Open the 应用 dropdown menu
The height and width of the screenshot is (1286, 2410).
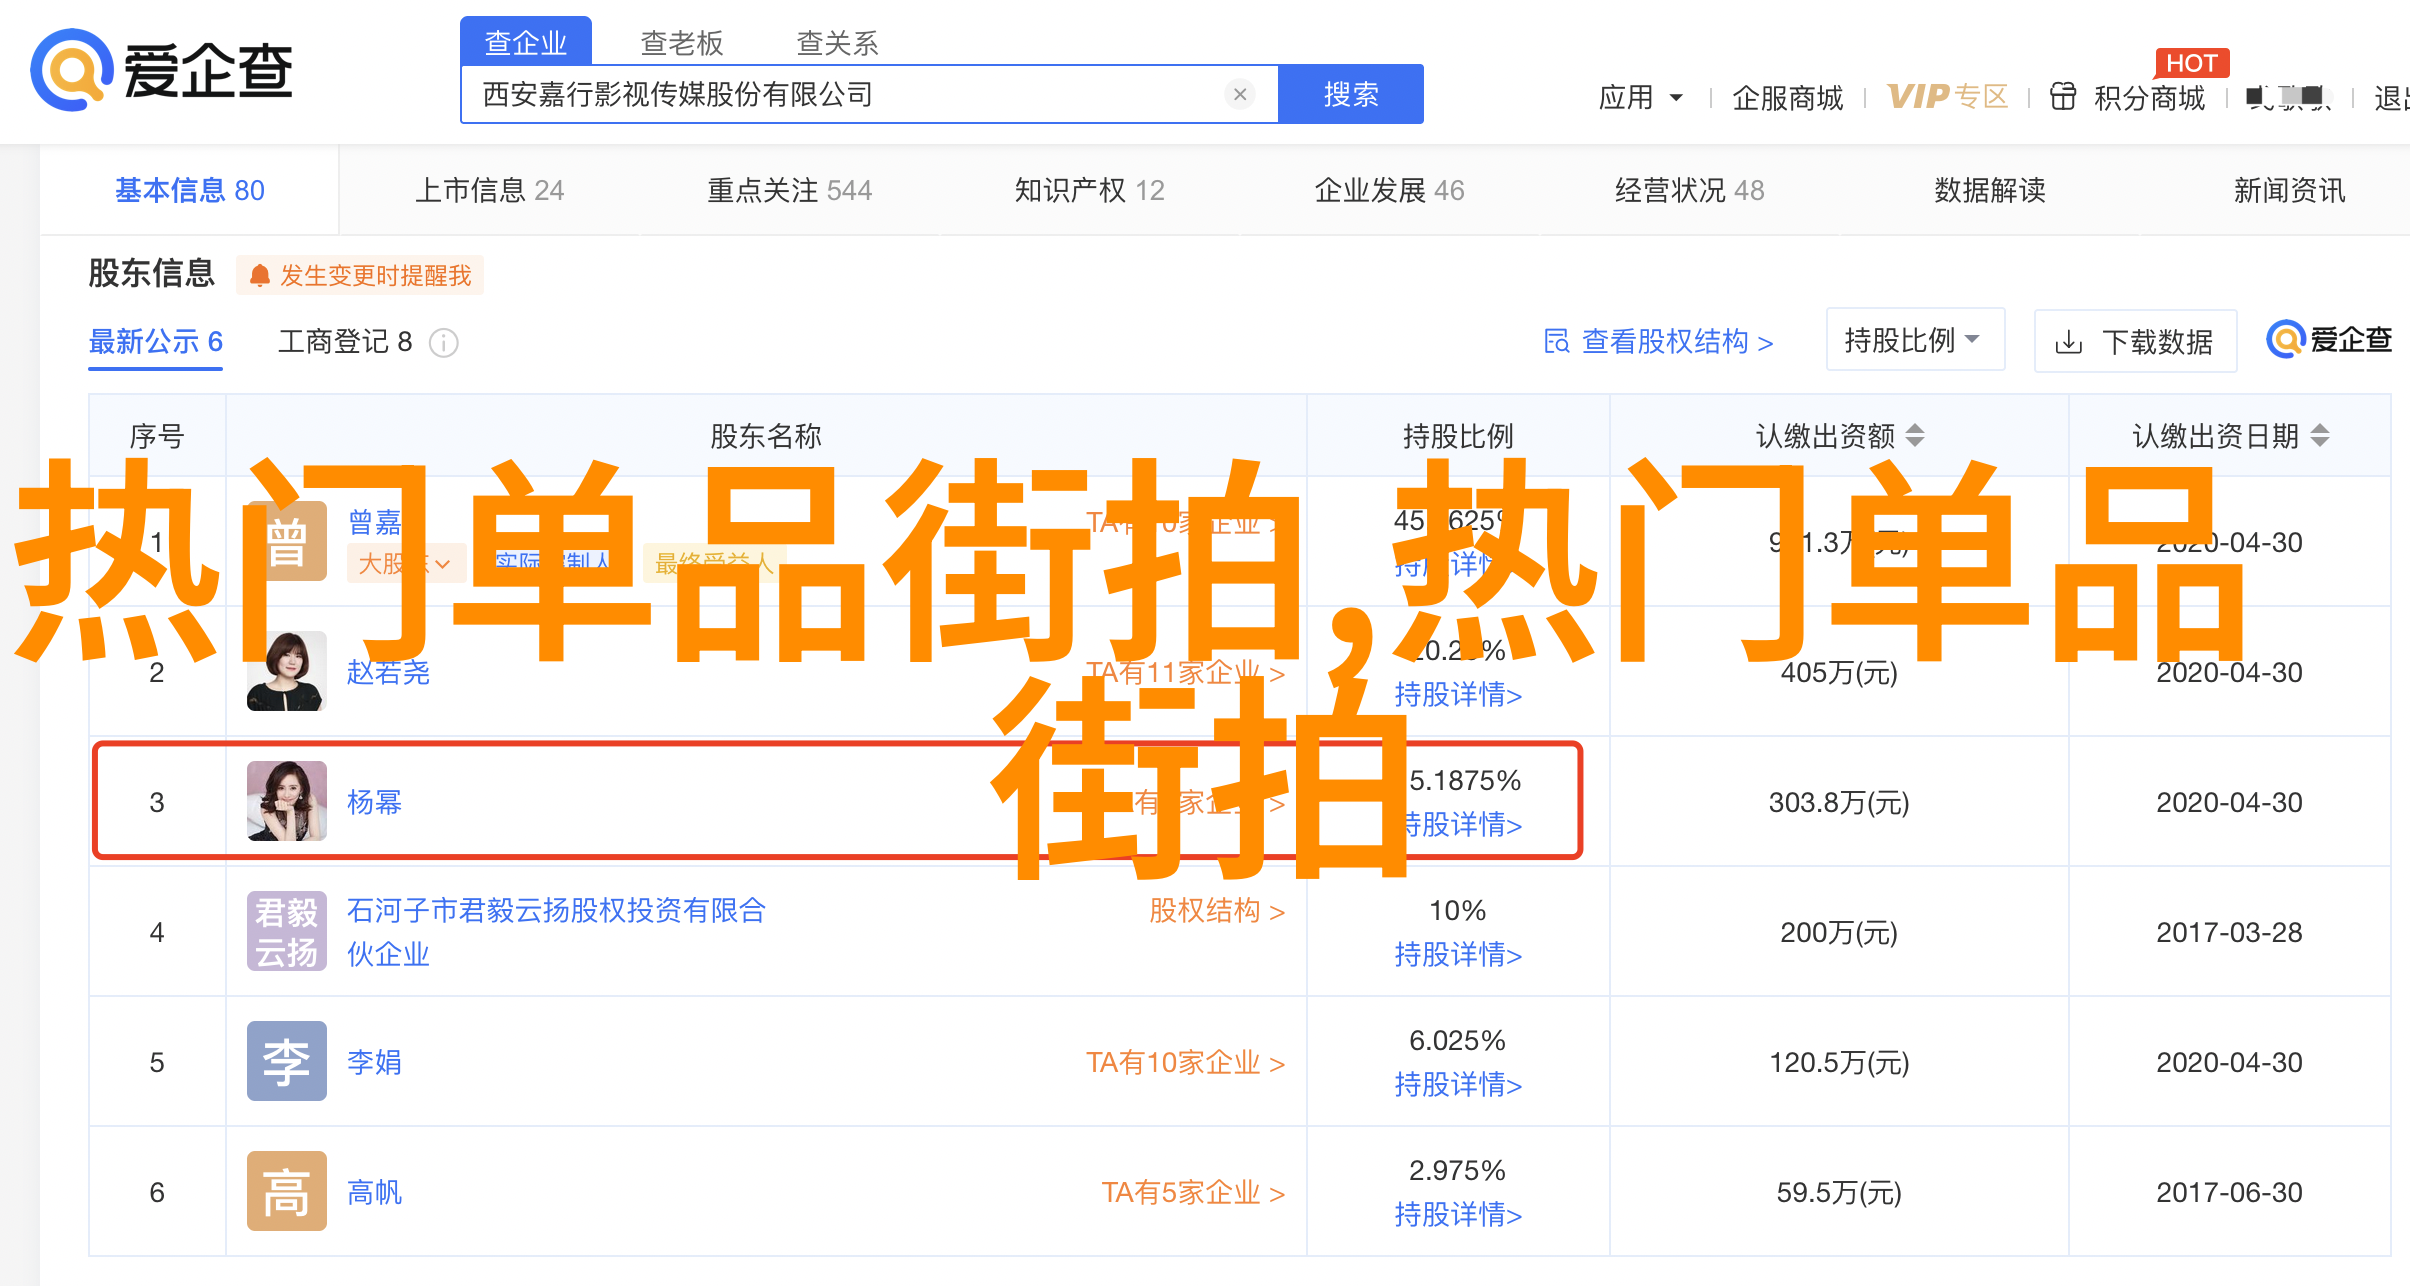[1641, 97]
